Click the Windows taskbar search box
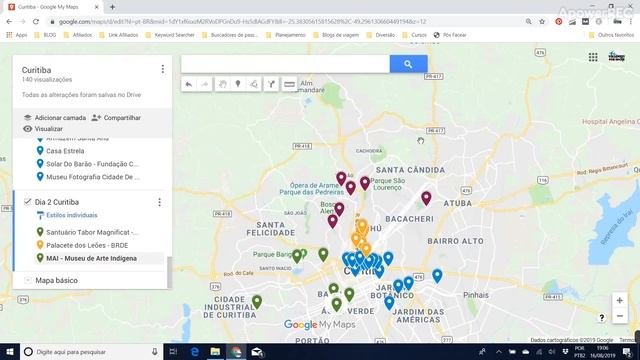Screen dimensions: 640x360 (91, 352)
